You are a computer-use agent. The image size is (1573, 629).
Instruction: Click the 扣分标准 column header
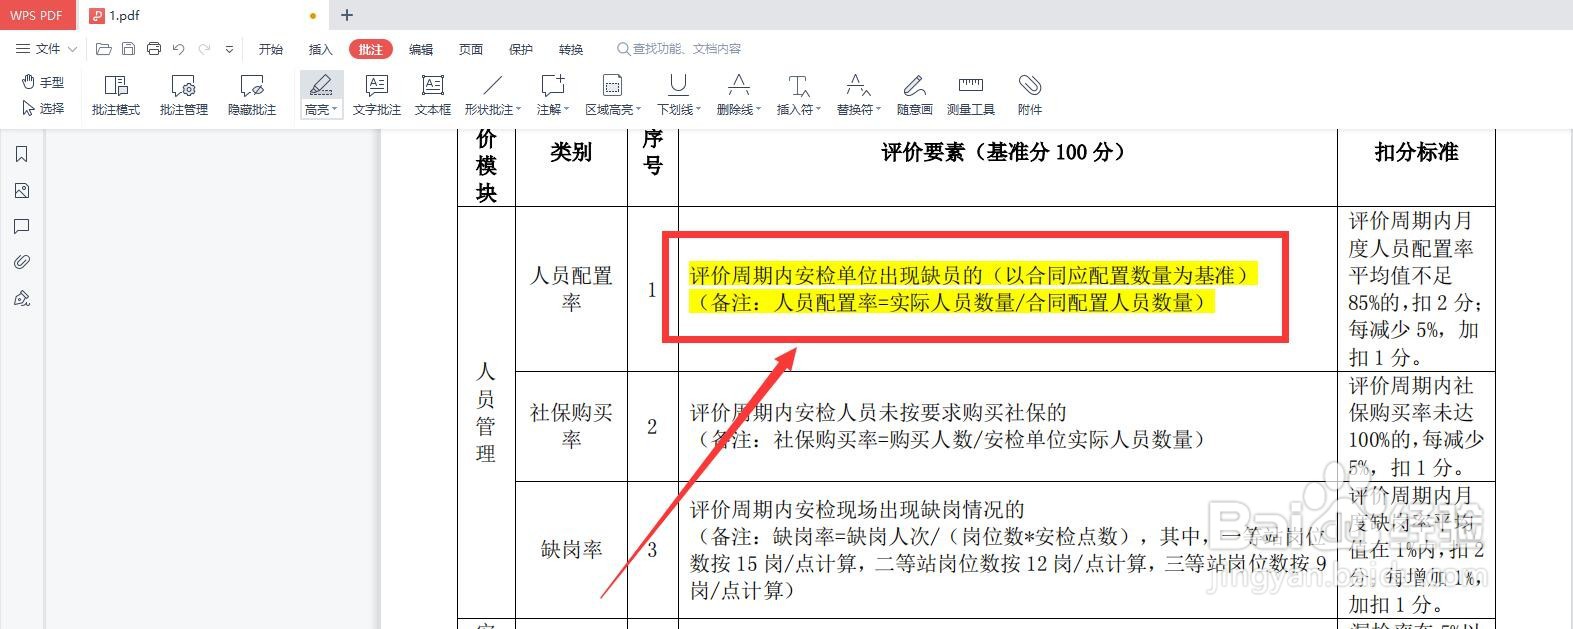(x=1416, y=152)
